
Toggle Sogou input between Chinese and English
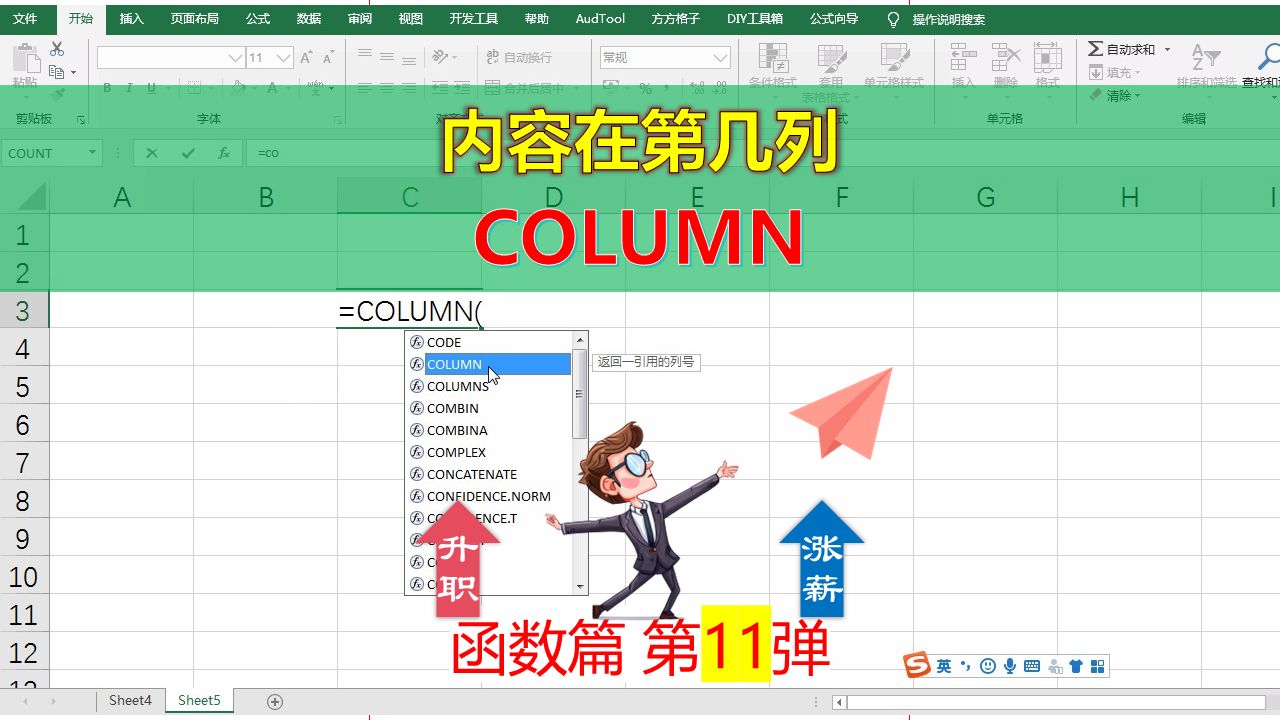click(x=944, y=664)
